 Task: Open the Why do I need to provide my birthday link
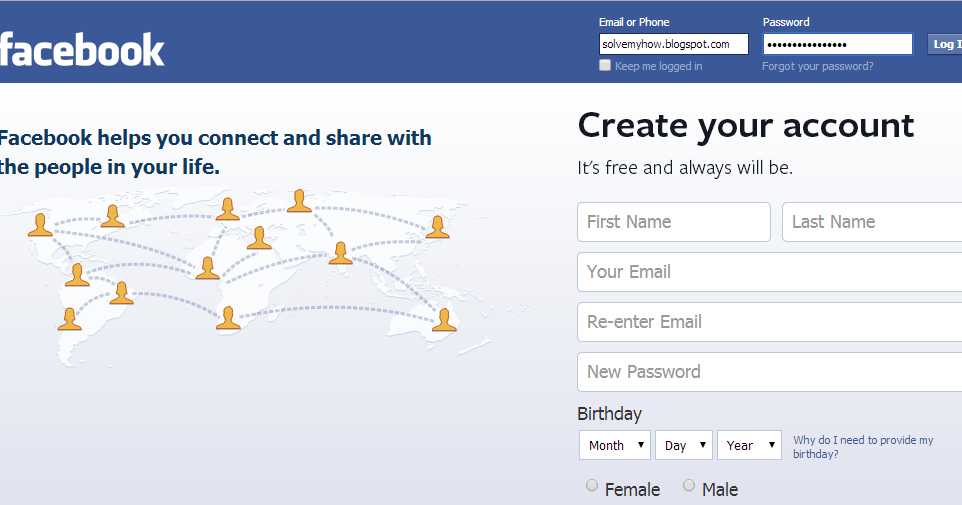point(863,447)
